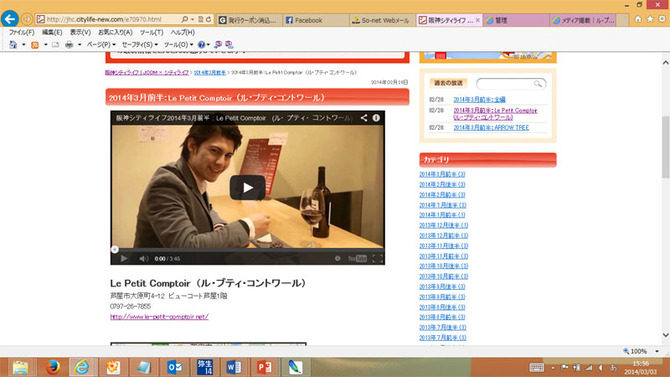
Task: Click the Read mail icon in command bar
Action: point(56,44)
